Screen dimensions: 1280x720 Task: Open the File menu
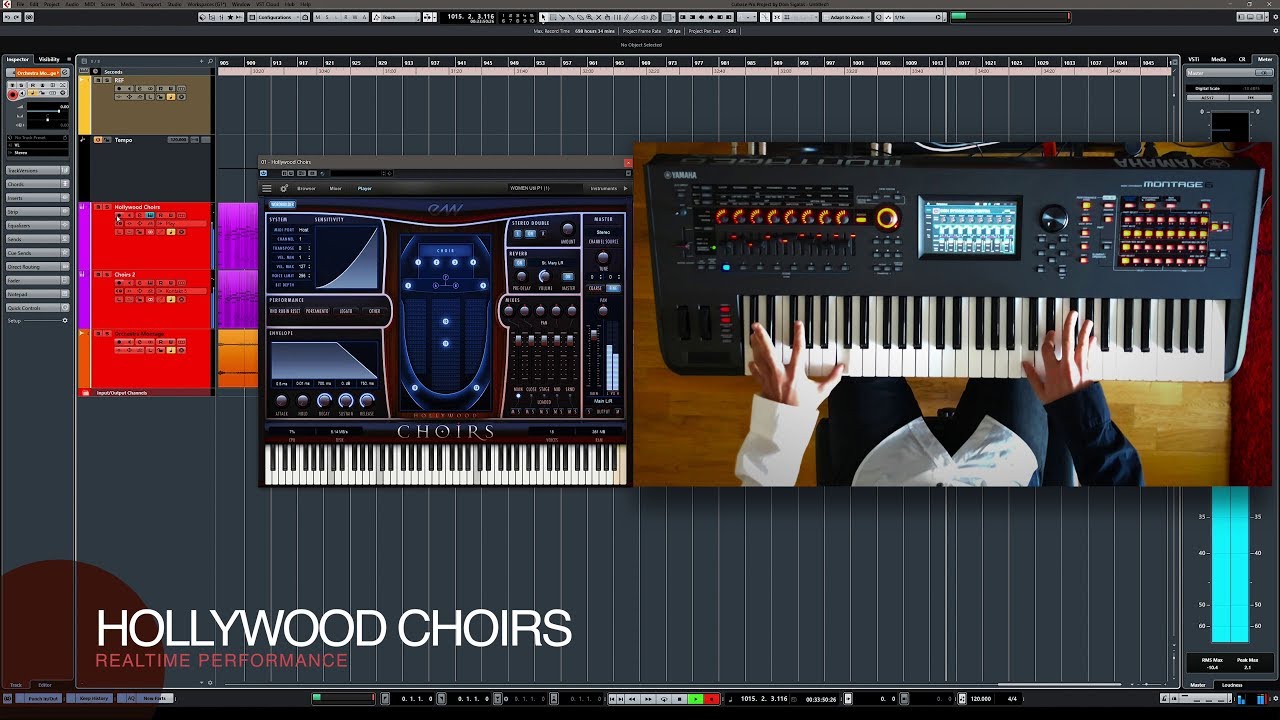tap(20, 4)
